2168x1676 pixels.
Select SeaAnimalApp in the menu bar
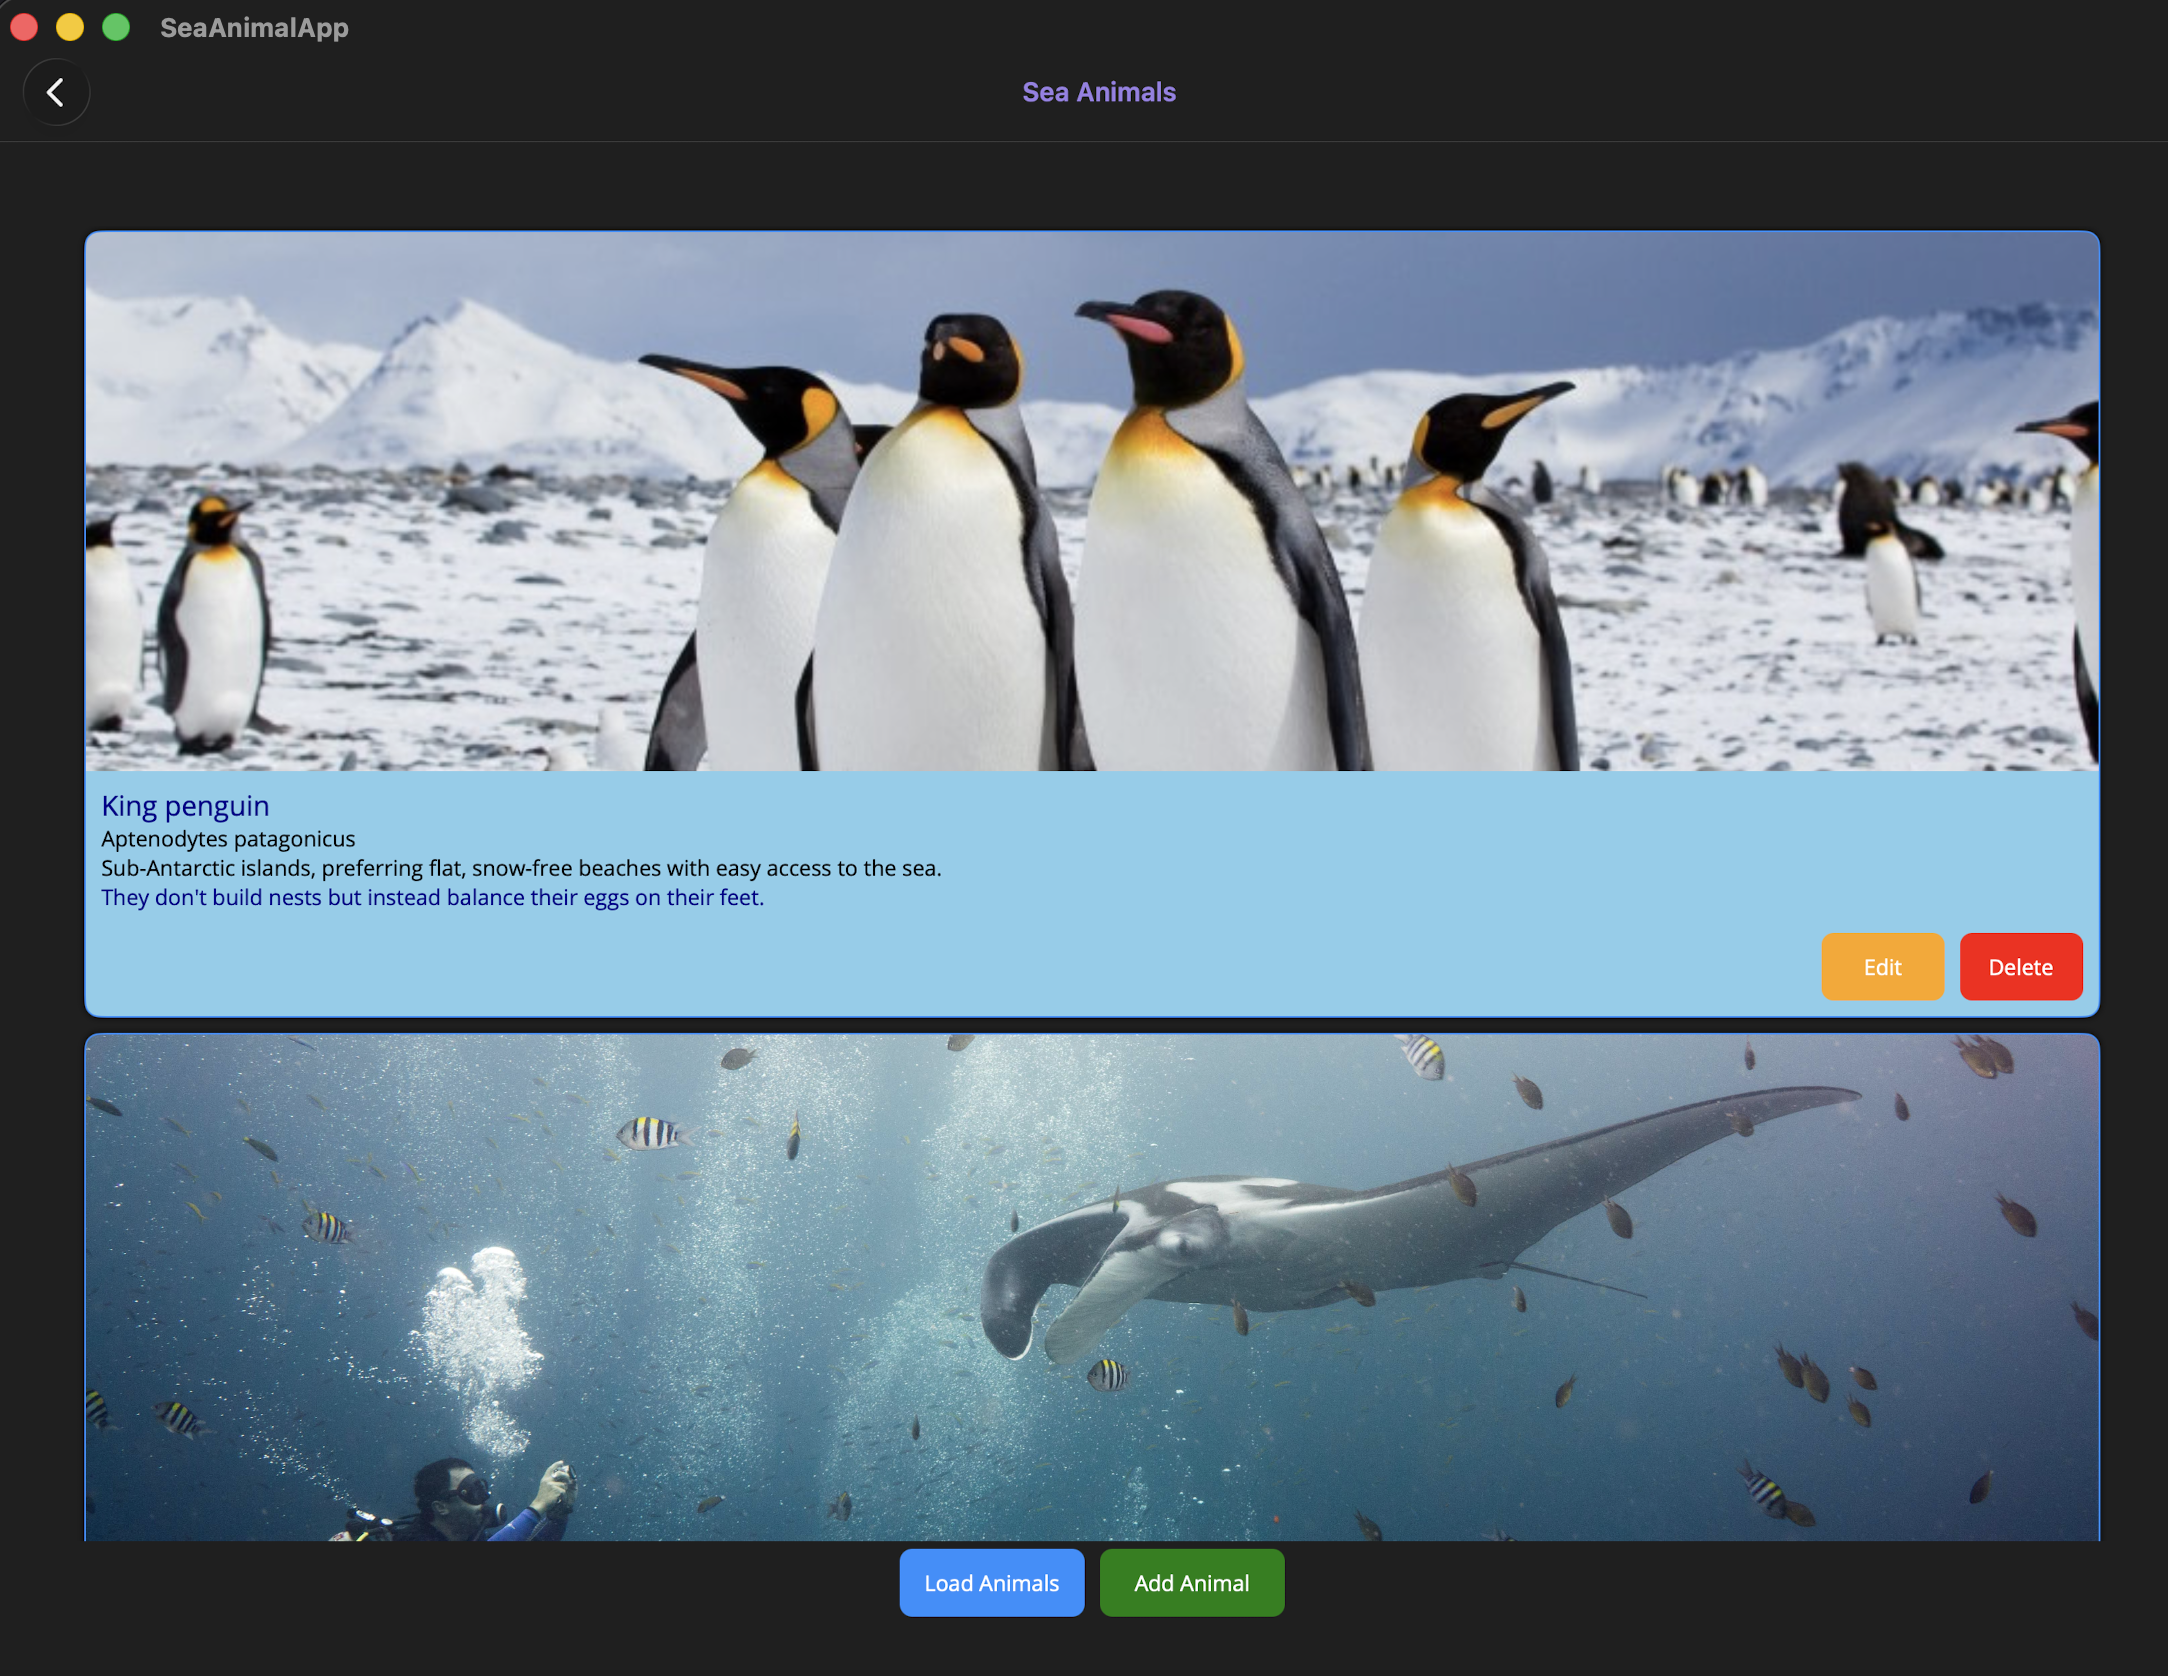(x=255, y=28)
